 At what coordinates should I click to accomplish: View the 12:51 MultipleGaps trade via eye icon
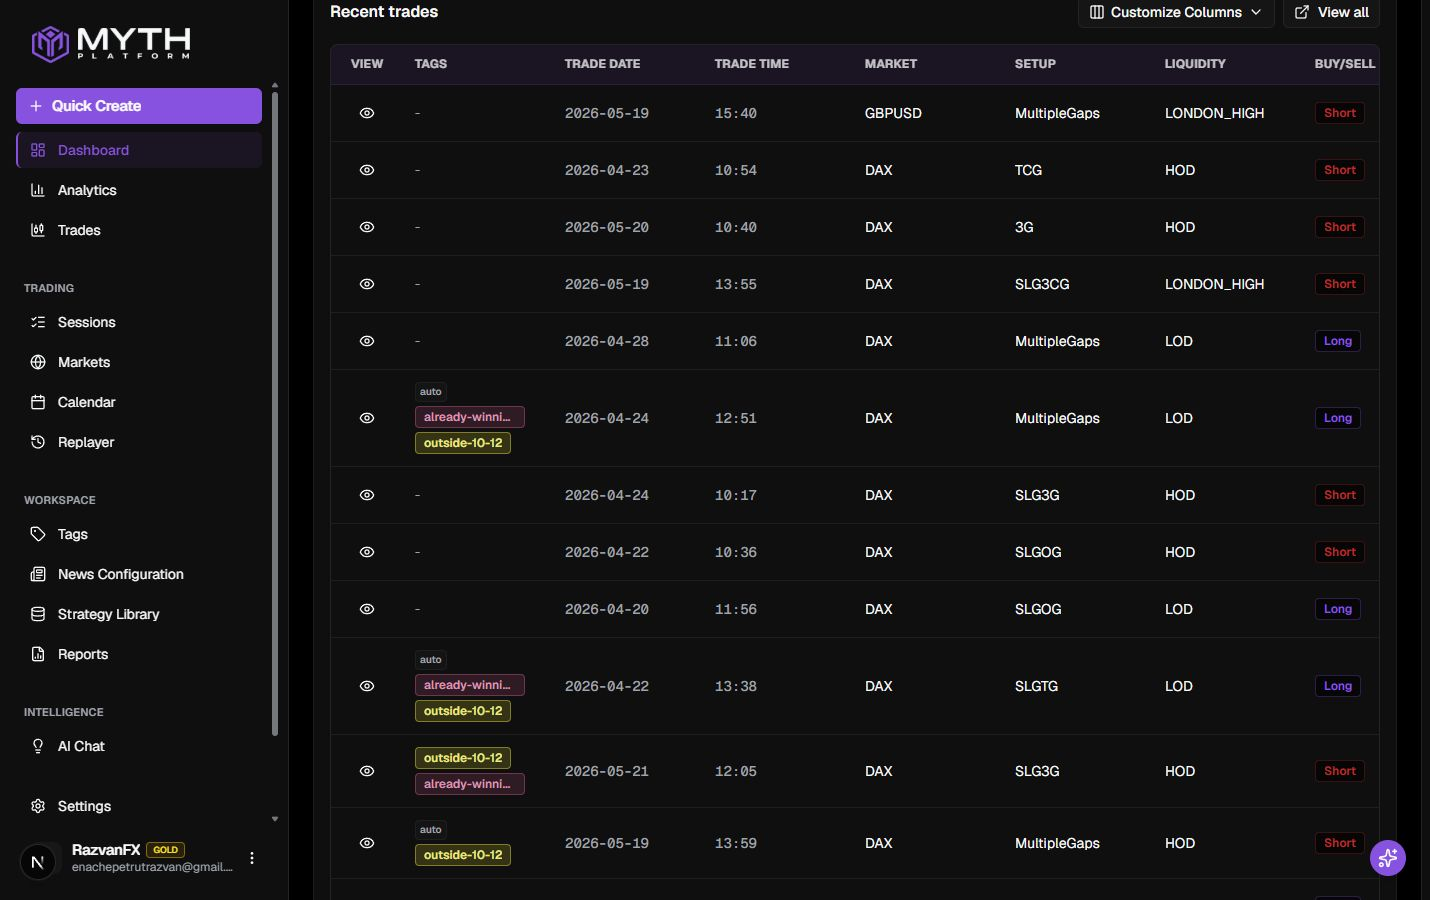click(367, 418)
